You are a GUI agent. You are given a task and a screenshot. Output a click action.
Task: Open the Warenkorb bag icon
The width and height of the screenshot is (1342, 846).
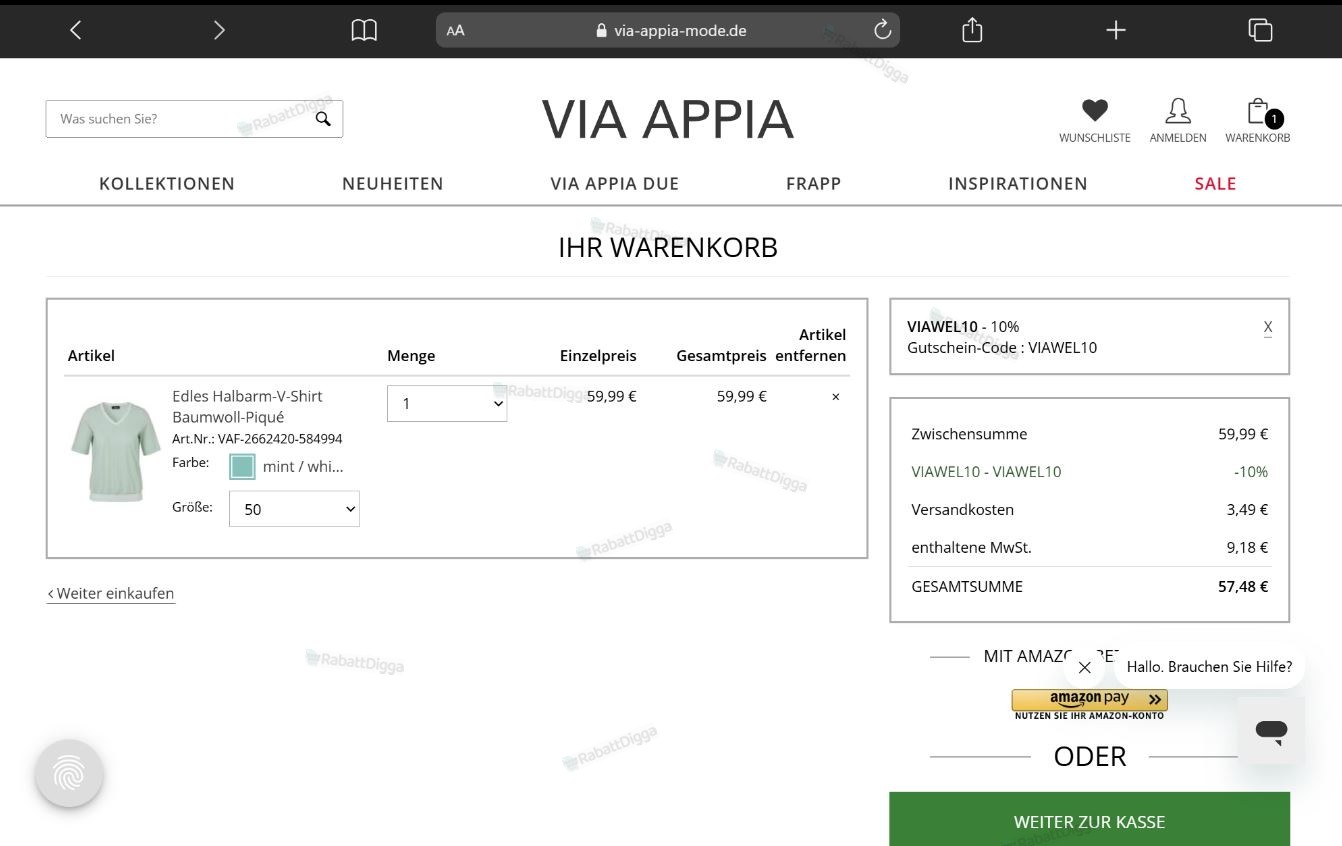(x=1260, y=112)
